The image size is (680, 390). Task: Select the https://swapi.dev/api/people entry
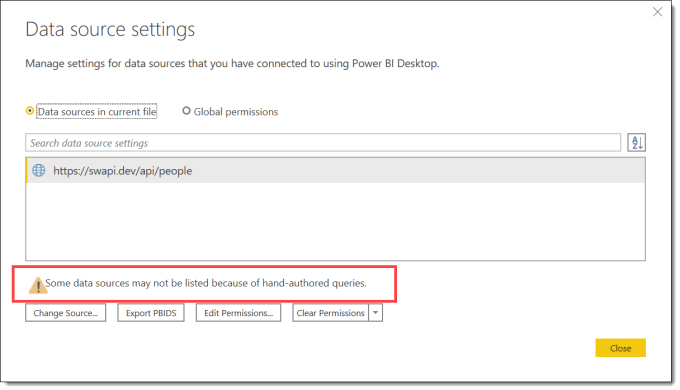click(335, 170)
